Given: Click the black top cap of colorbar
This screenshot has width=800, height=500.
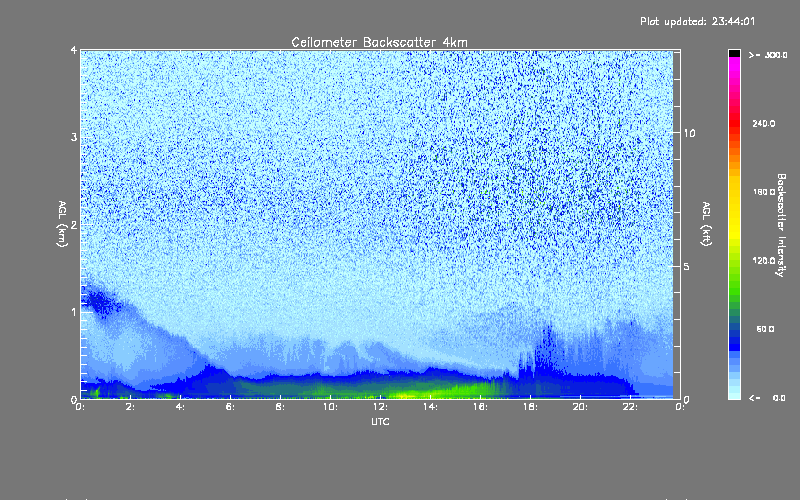Looking at the screenshot, I should pyautogui.click(x=734, y=53).
